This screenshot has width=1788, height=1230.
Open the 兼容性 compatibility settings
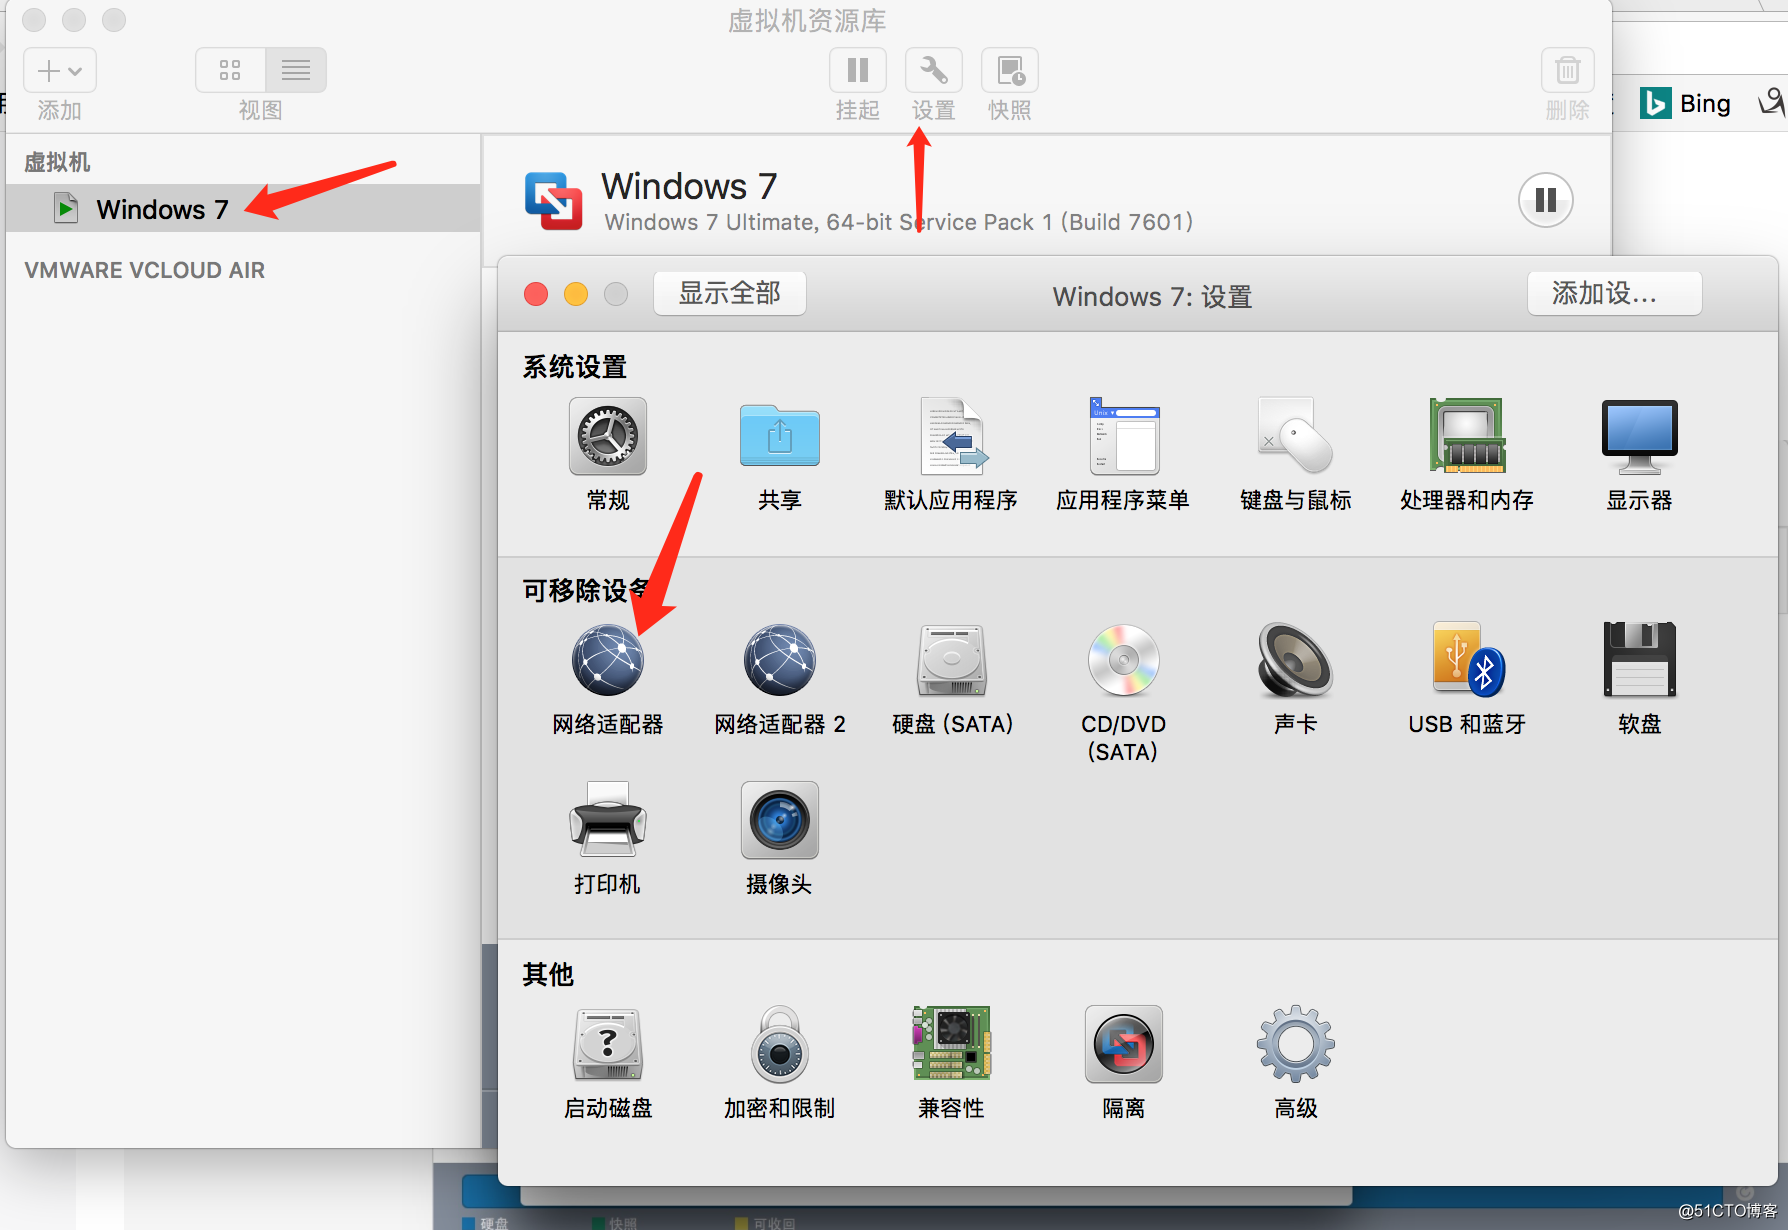[x=952, y=1044]
